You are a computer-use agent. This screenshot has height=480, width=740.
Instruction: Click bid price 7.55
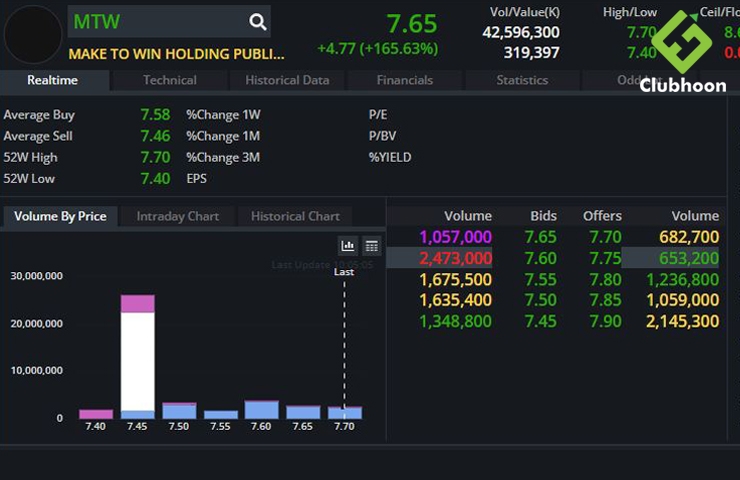click(541, 279)
